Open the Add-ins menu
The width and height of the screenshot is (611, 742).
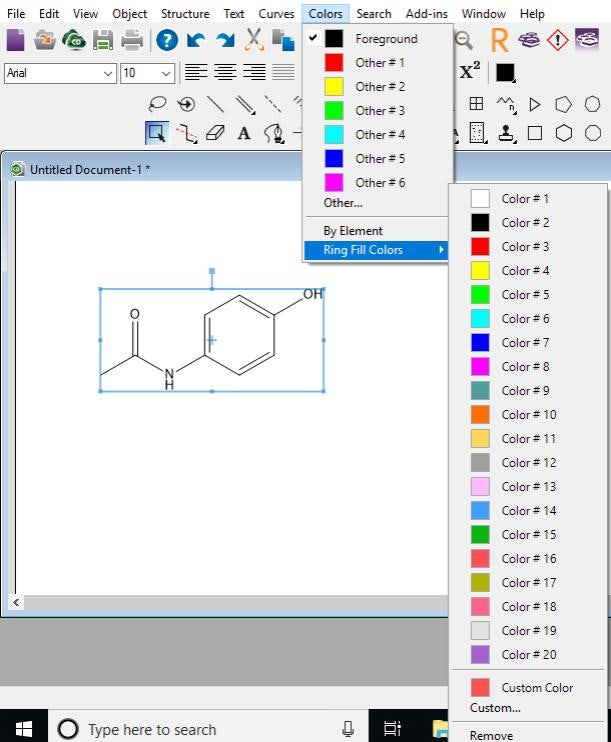426,14
